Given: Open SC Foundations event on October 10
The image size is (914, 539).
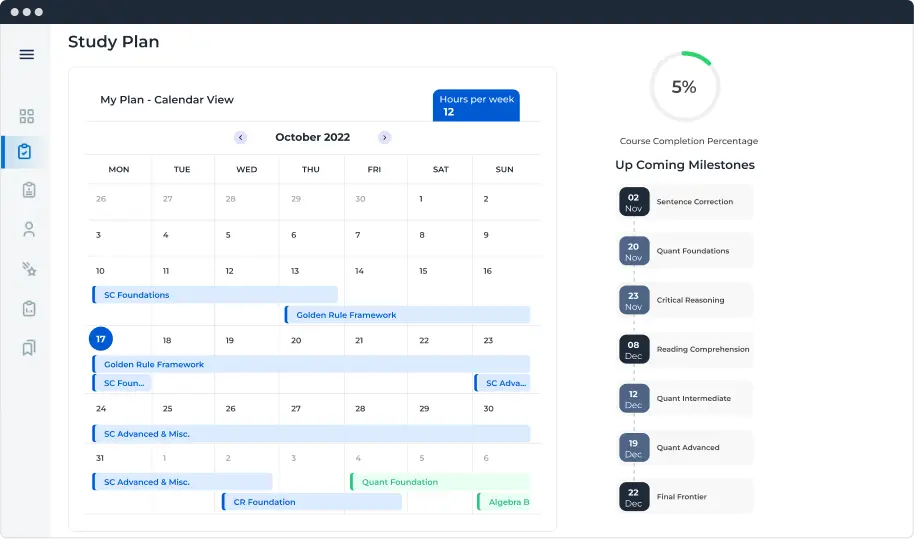Looking at the screenshot, I should (x=215, y=295).
